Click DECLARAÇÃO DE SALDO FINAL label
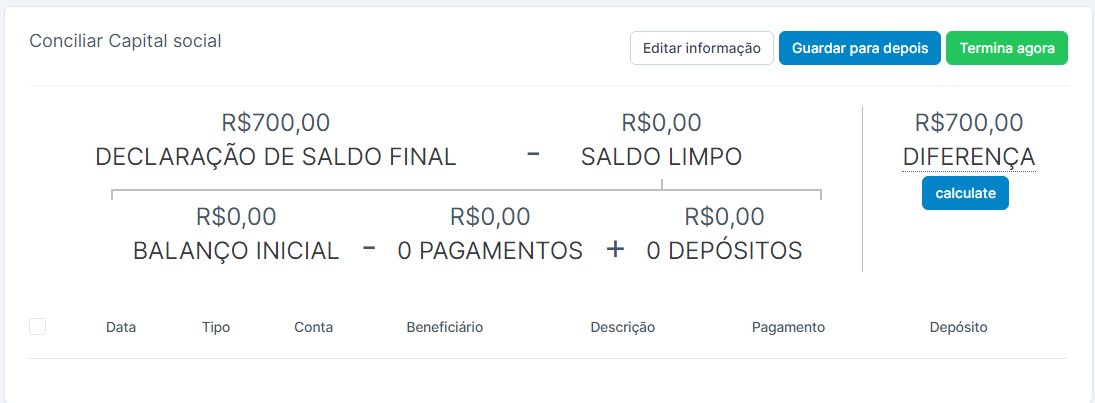Viewport: 1095px width, 403px height. pyautogui.click(x=275, y=157)
